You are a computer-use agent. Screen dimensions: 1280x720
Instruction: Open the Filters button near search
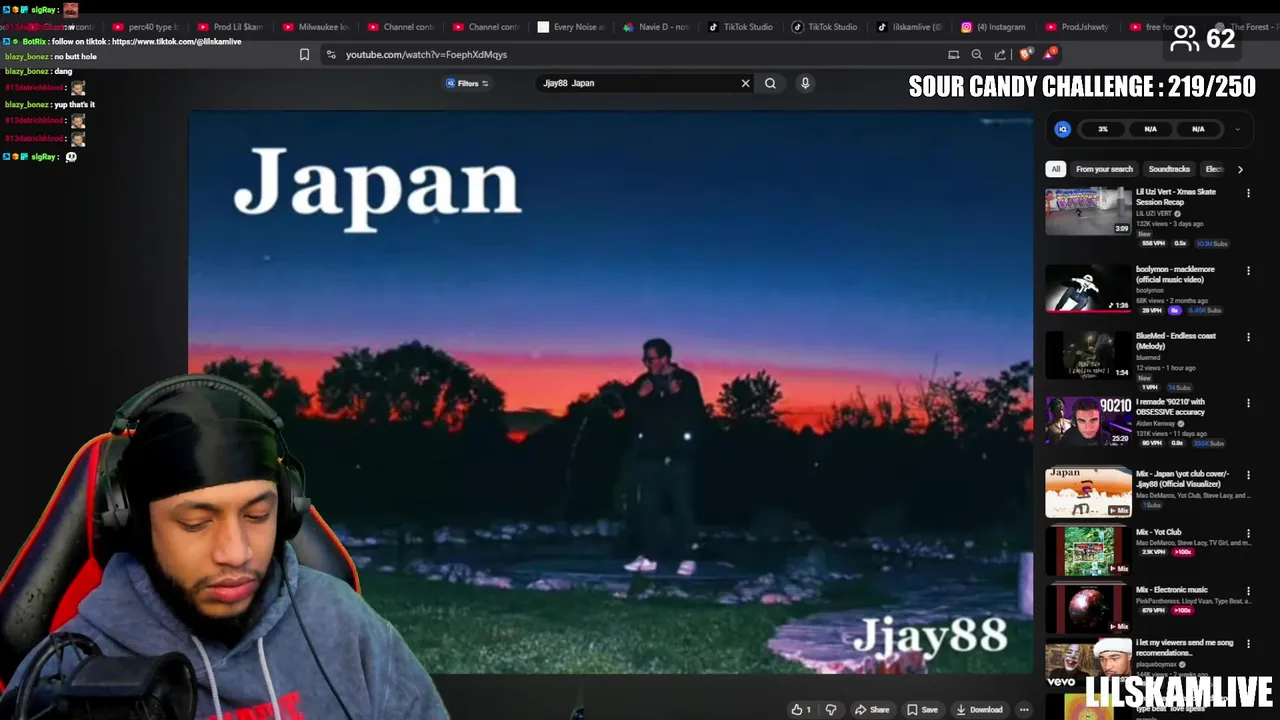(467, 83)
